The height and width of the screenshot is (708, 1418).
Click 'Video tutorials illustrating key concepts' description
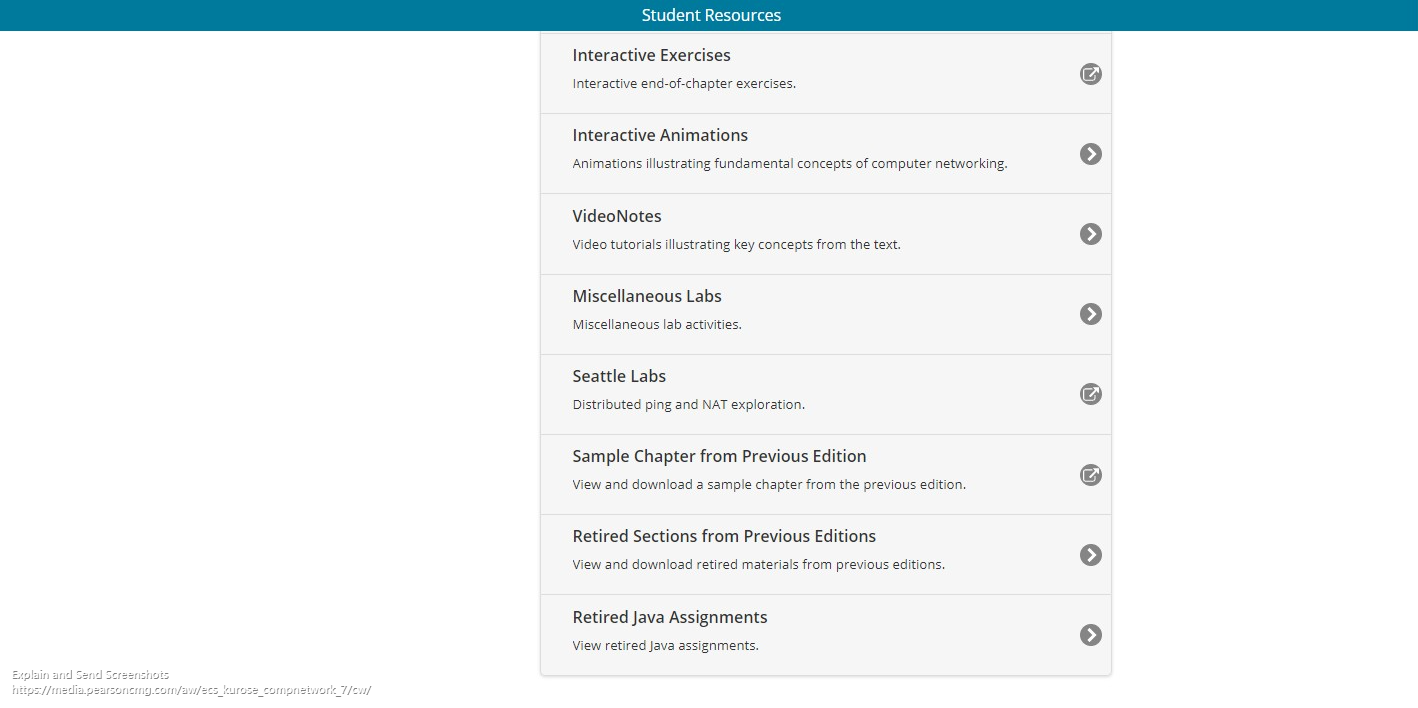pos(736,244)
